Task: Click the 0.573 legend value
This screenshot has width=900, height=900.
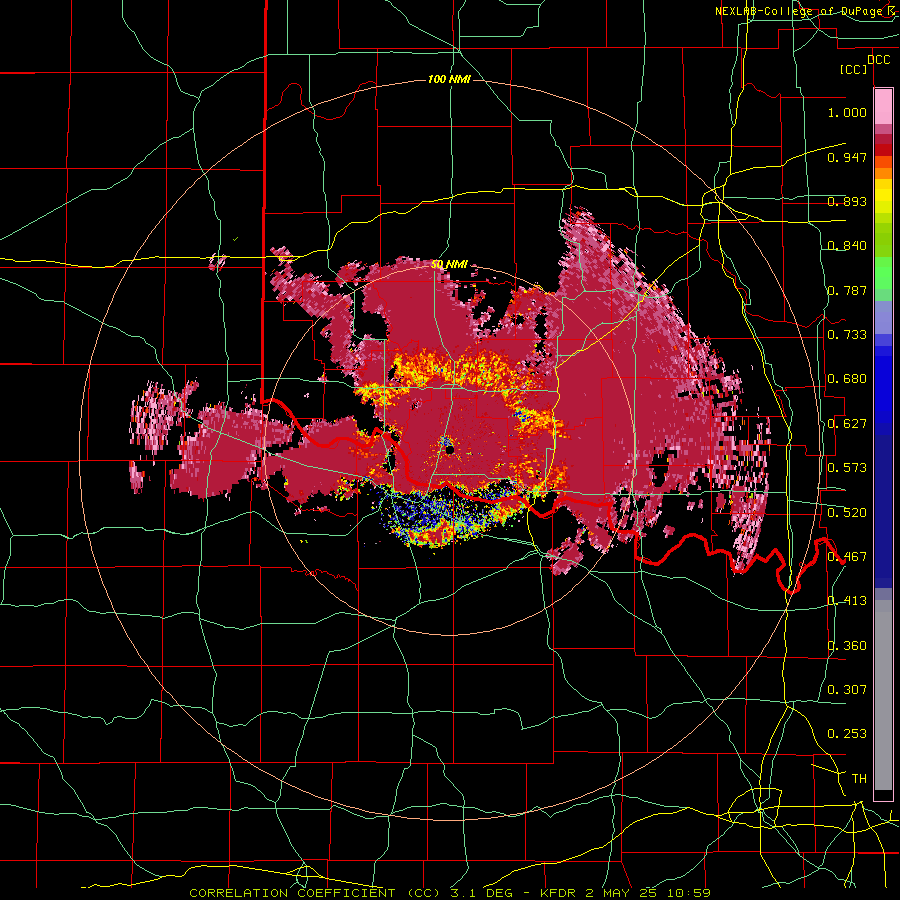Action: pos(847,468)
